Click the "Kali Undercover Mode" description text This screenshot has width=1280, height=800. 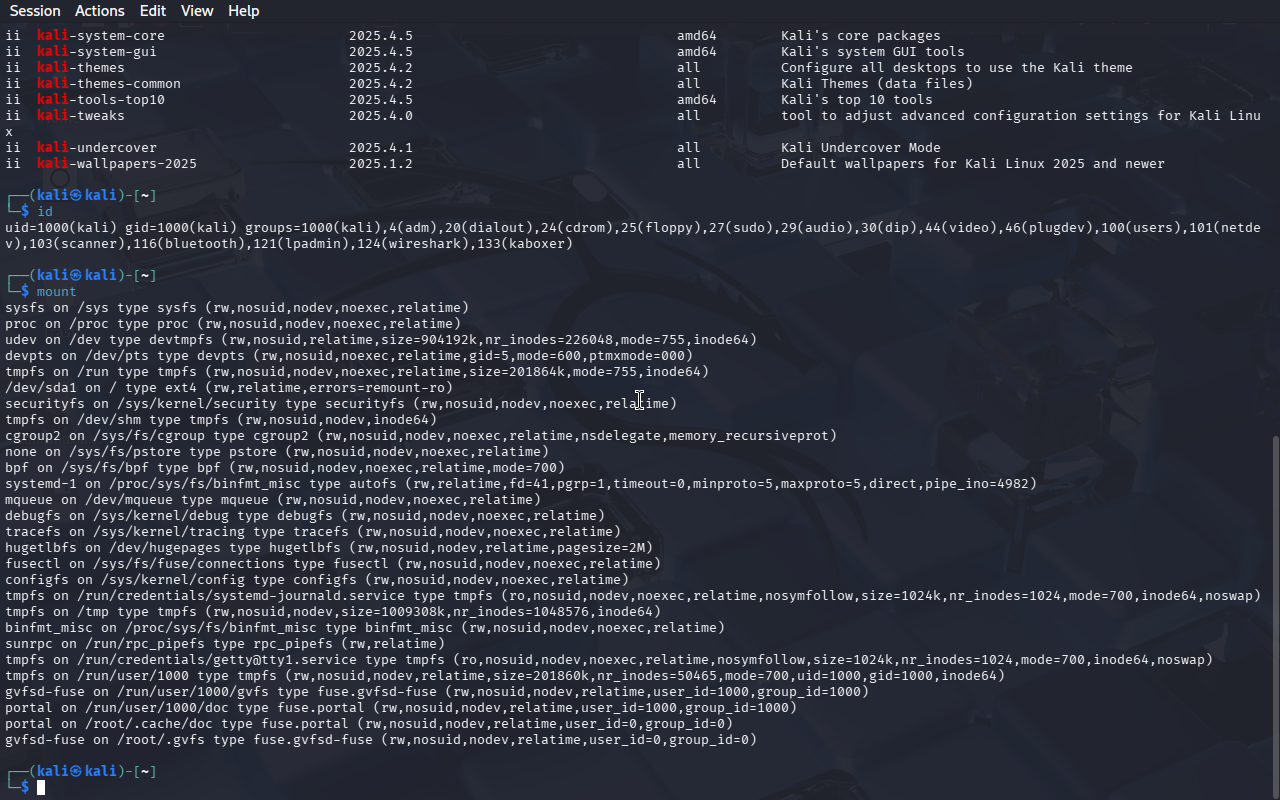click(x=860, y=148)
